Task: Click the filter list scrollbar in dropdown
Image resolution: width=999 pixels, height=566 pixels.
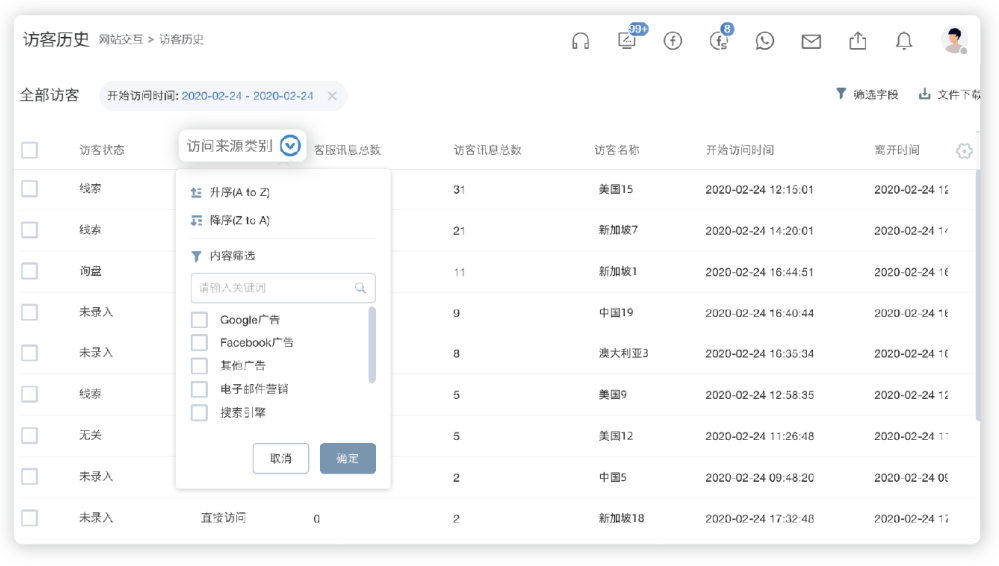Action: (372, 345)
